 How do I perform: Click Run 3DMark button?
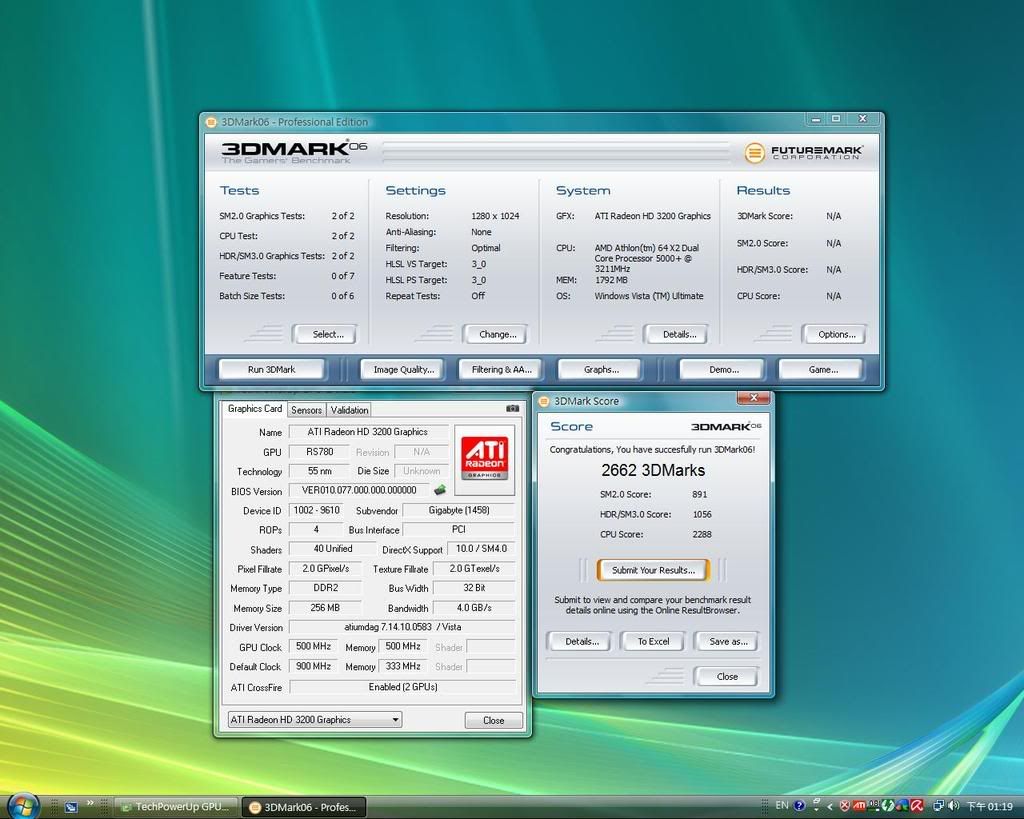coord(271,370)
